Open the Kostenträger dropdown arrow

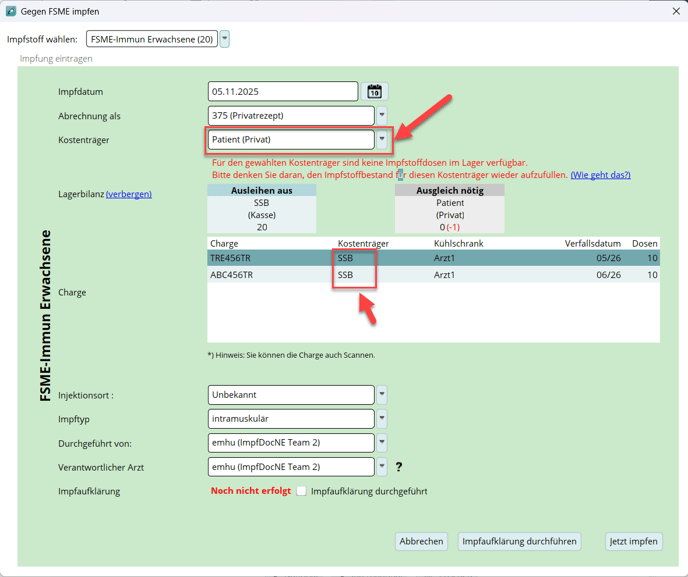coord(381,140)
